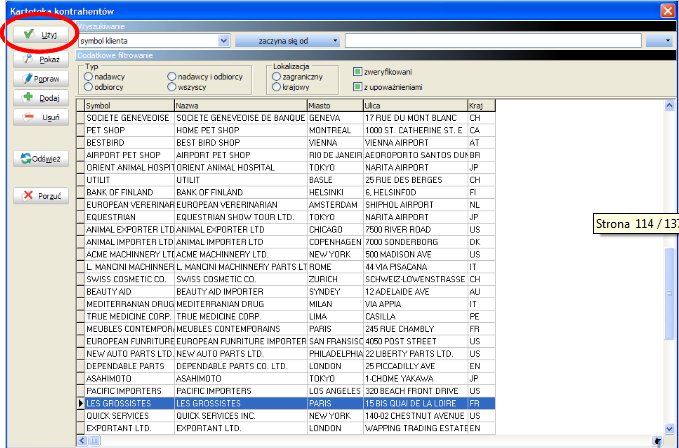This screenshot has height=448, width=679.
Task: Click the row indicator arrow beside LES GROSSISTES
Action: 81,403
